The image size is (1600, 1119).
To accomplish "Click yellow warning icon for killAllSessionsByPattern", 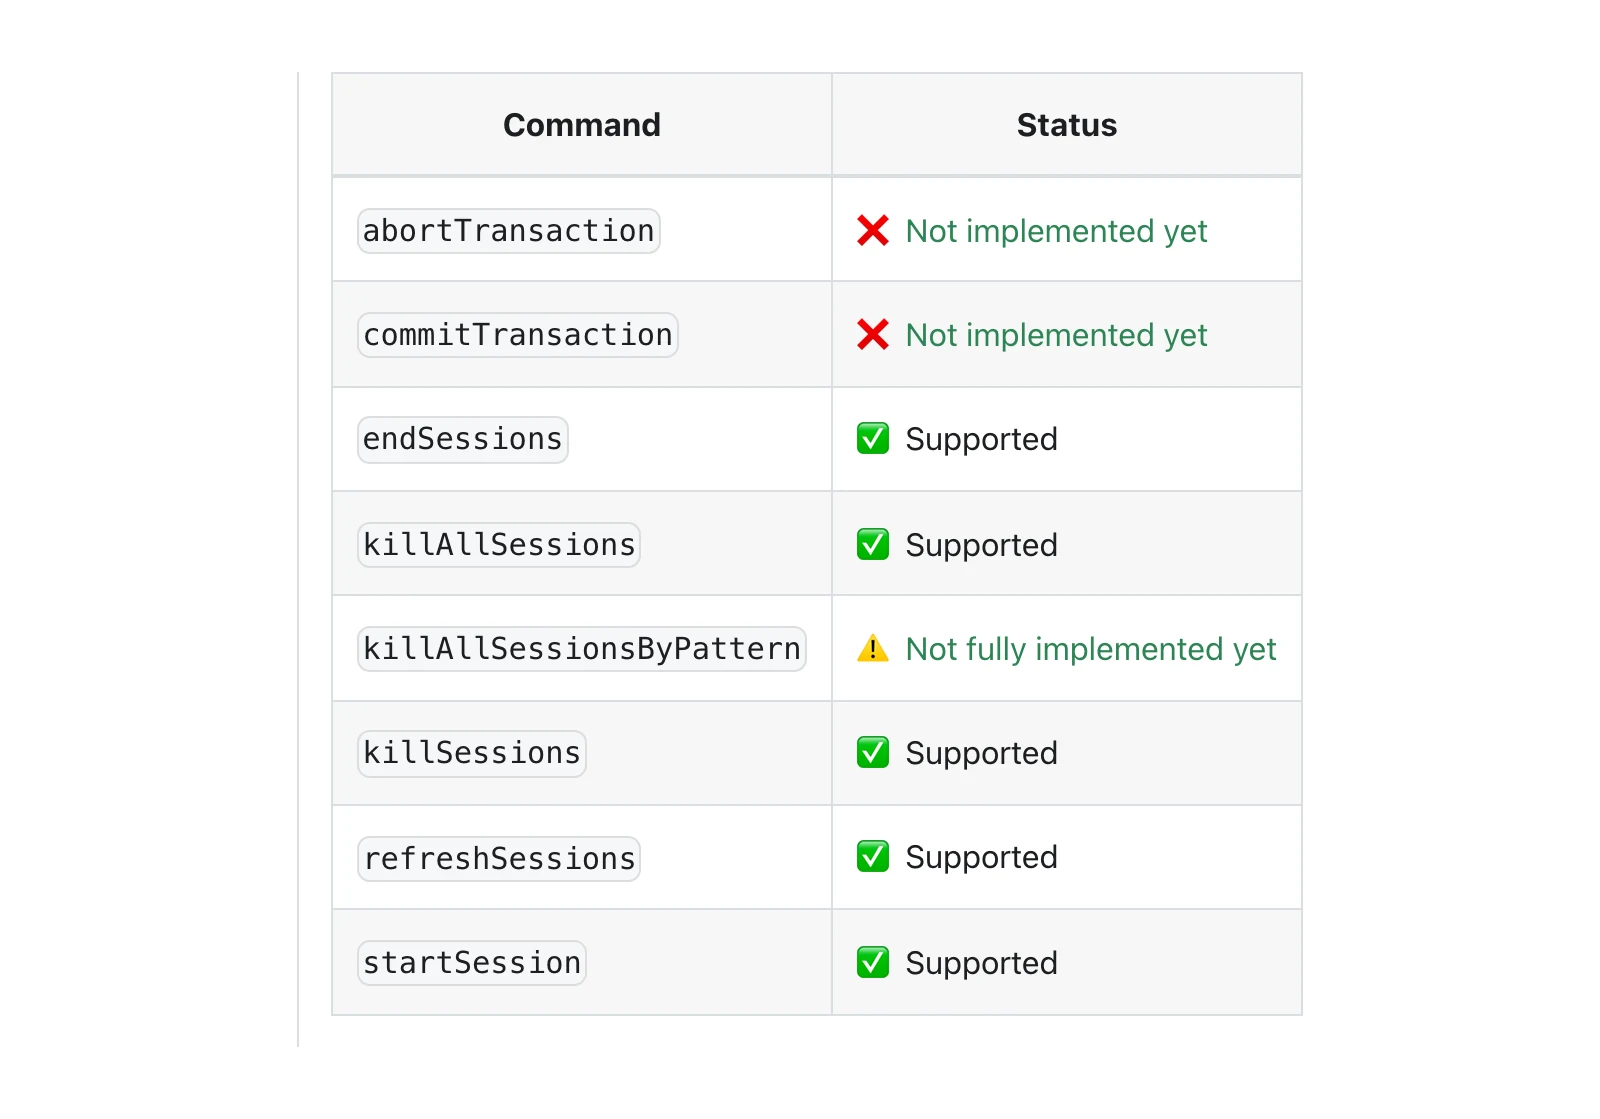I will [872, 649].
